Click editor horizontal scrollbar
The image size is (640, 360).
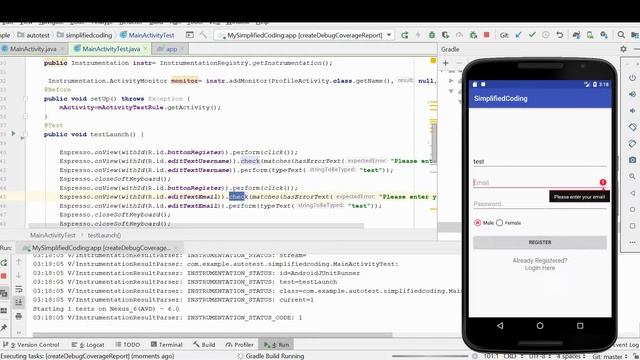click(x=196, y=226)
